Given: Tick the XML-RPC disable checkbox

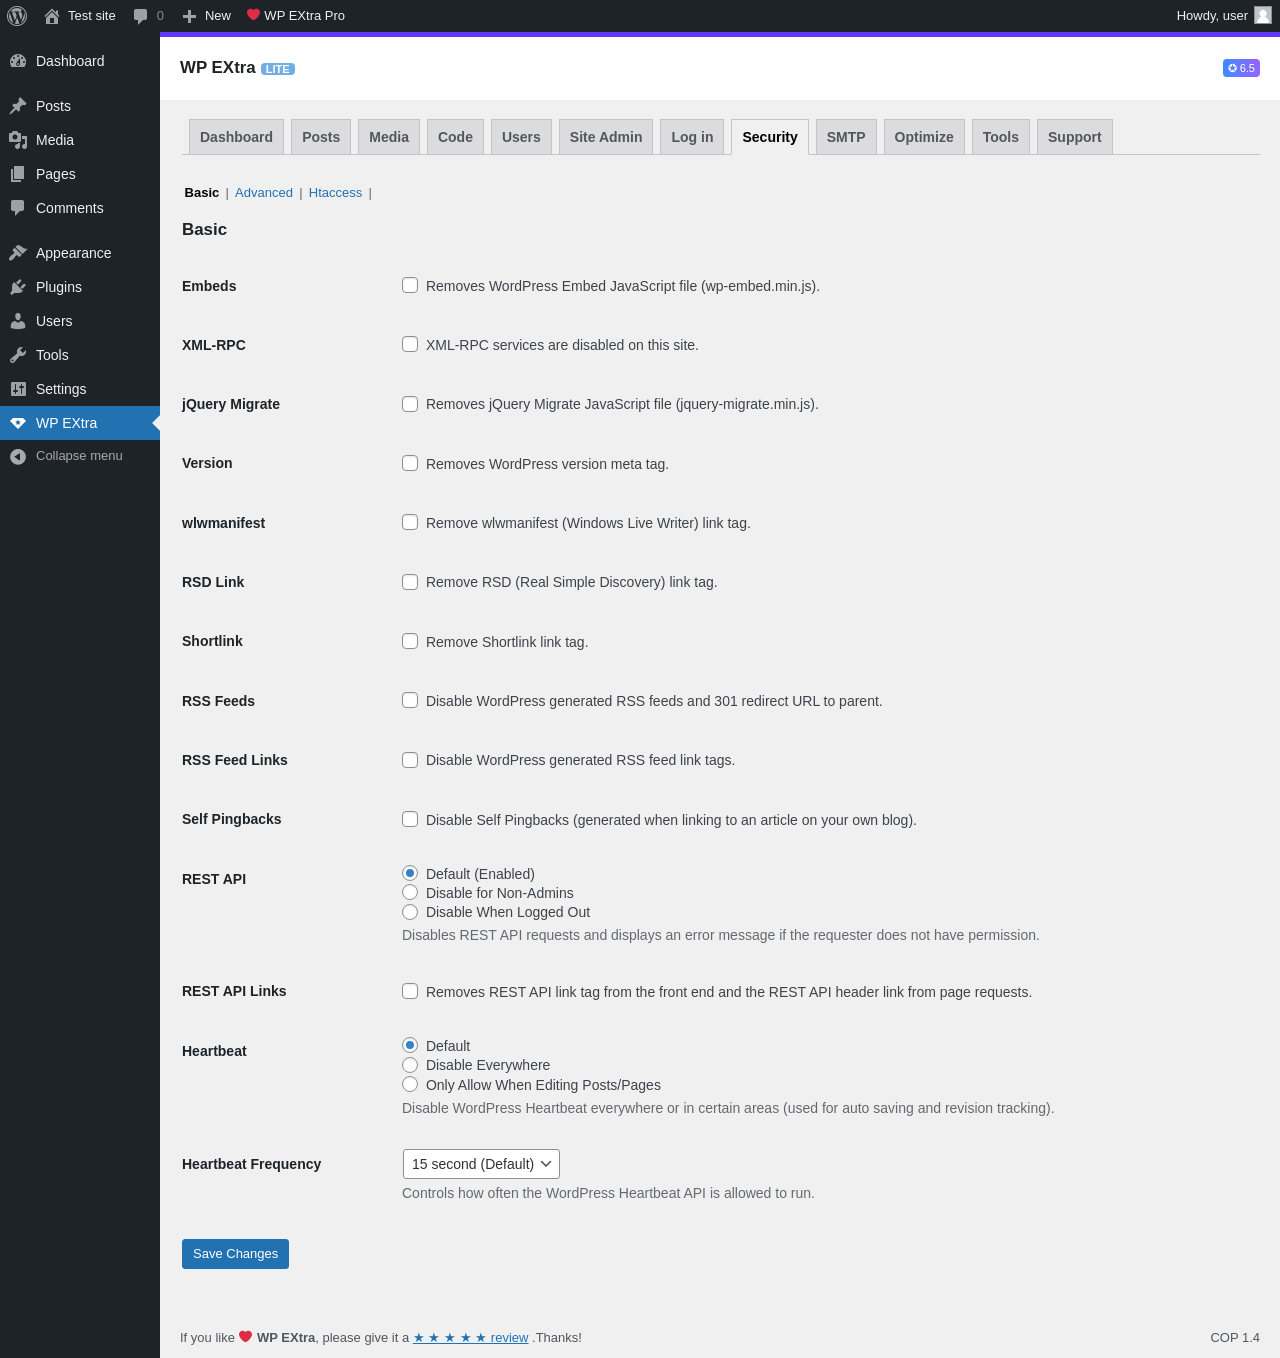Looking at the screenshot, I should 410,344.
